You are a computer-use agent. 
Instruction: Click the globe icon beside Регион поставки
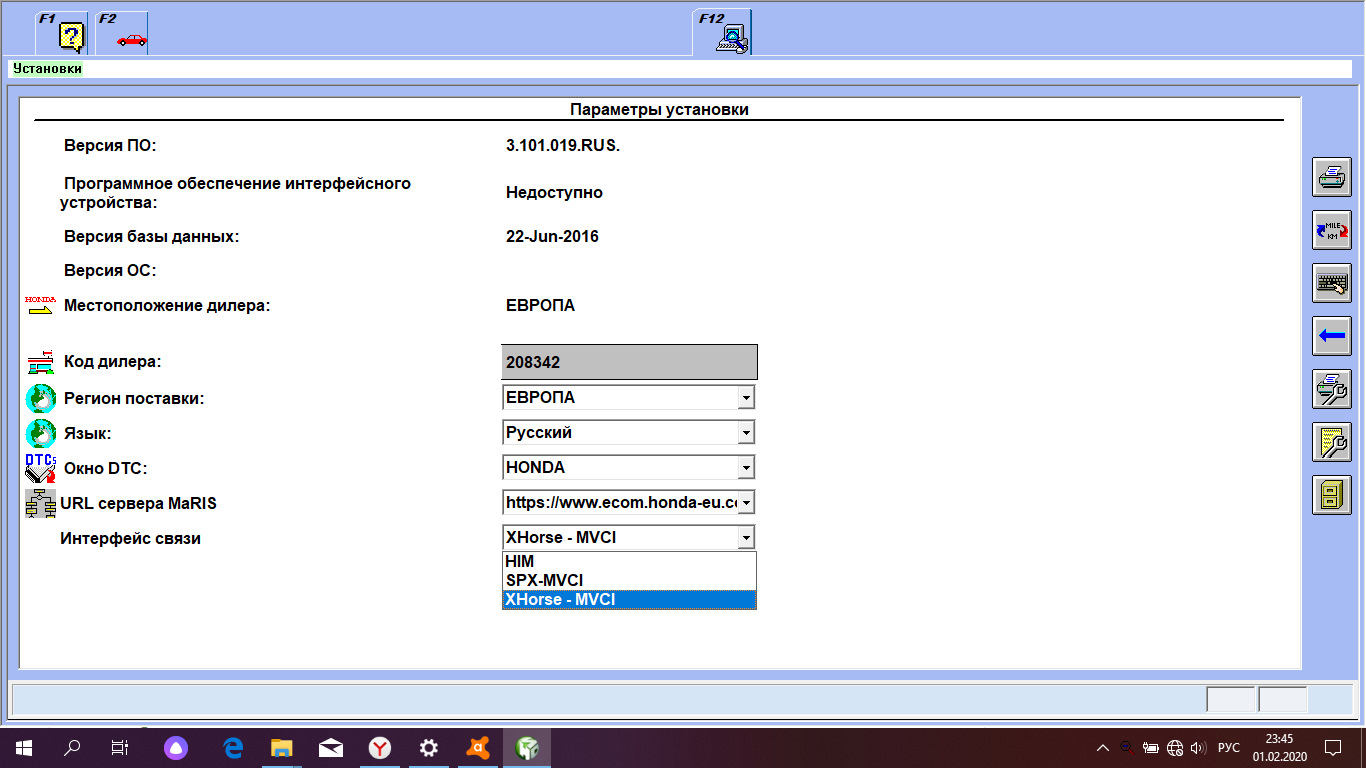(x=40, y=398)
